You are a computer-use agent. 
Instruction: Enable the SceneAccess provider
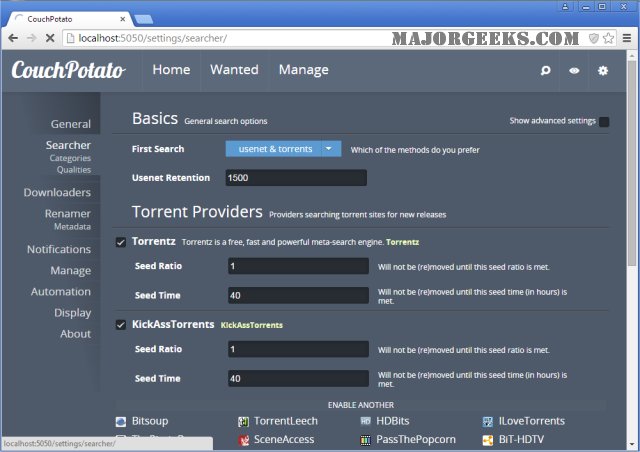tap(284, 439)
